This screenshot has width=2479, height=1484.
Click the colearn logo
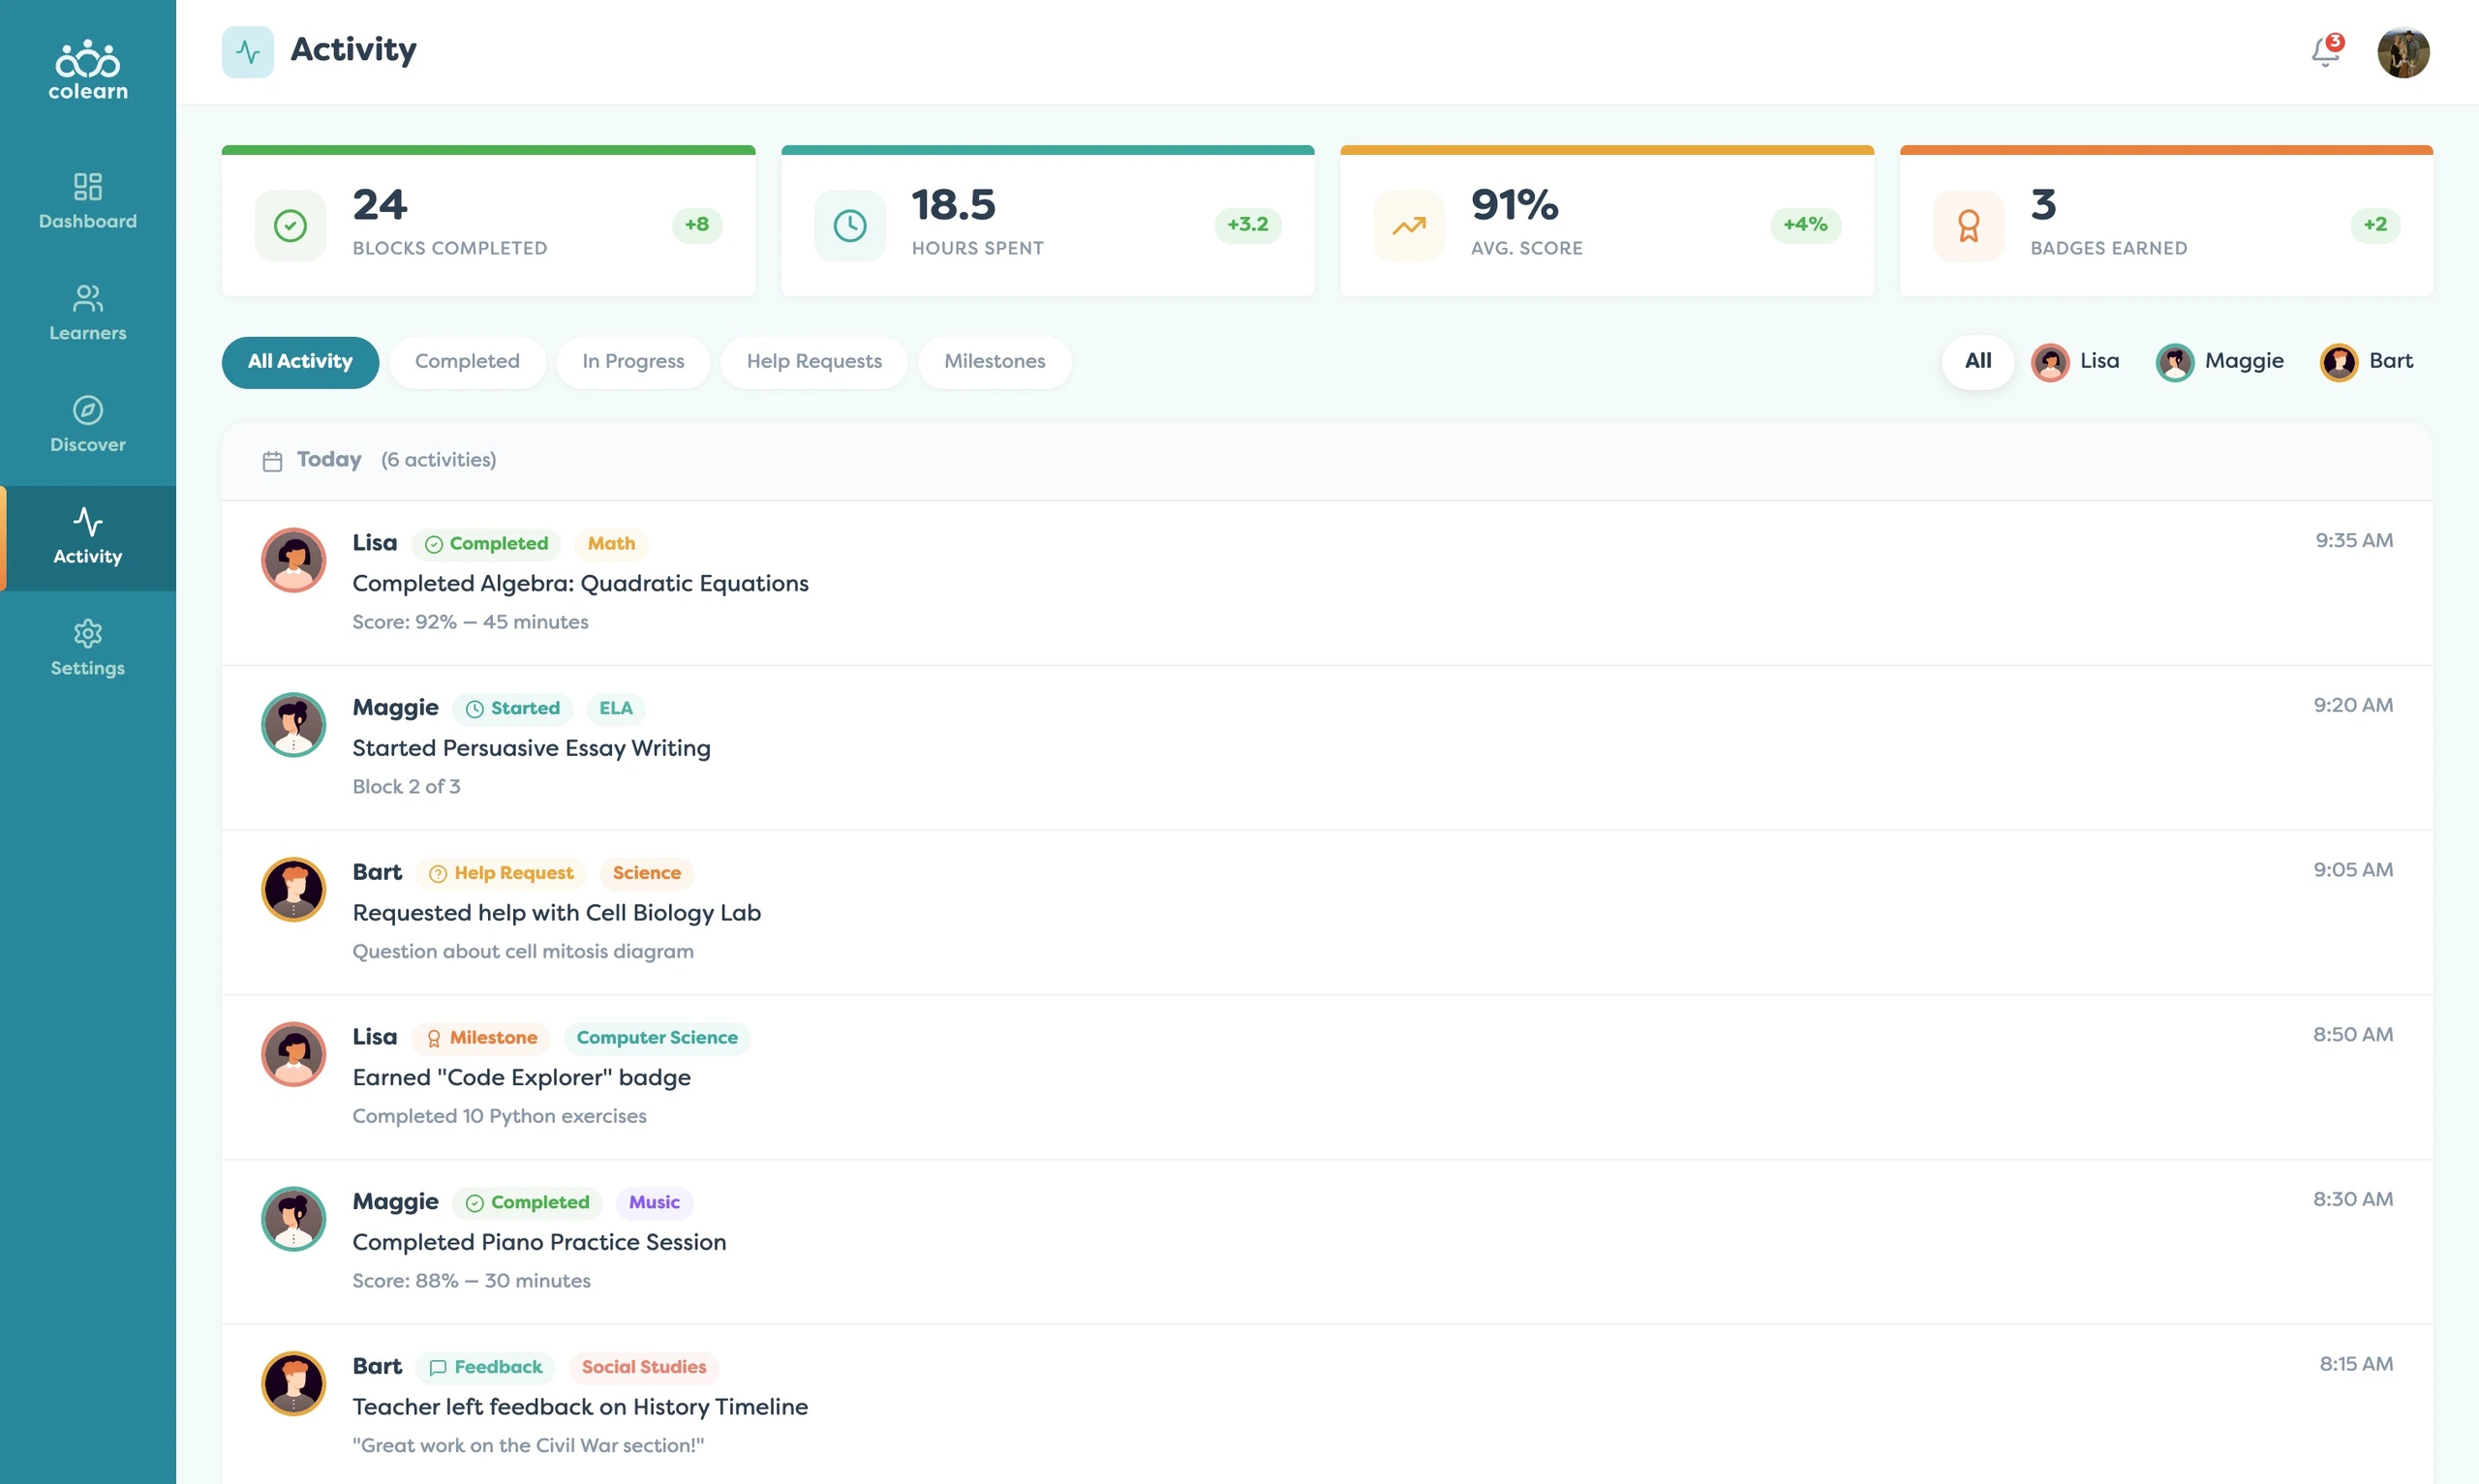pos(88,70)
